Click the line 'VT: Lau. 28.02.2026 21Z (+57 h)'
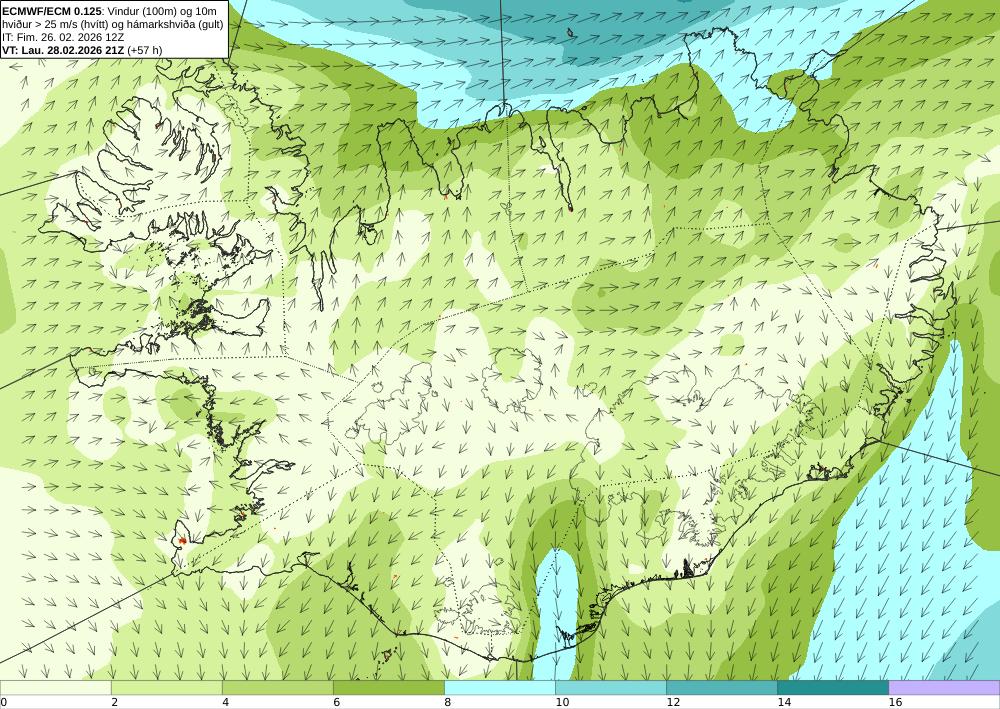Screen dimensions: 1000x709 coord(82,50)
